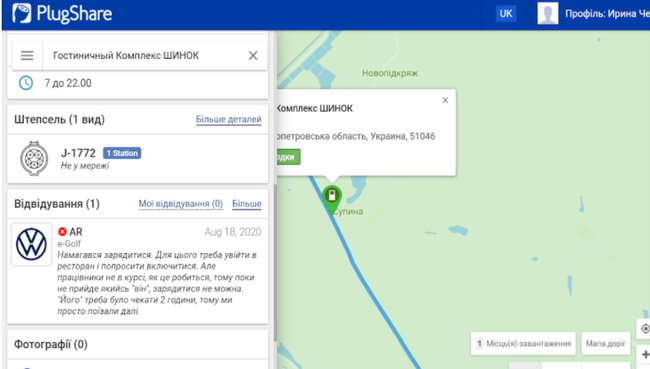Click the profile avatar icon

(x=548, y=13)
